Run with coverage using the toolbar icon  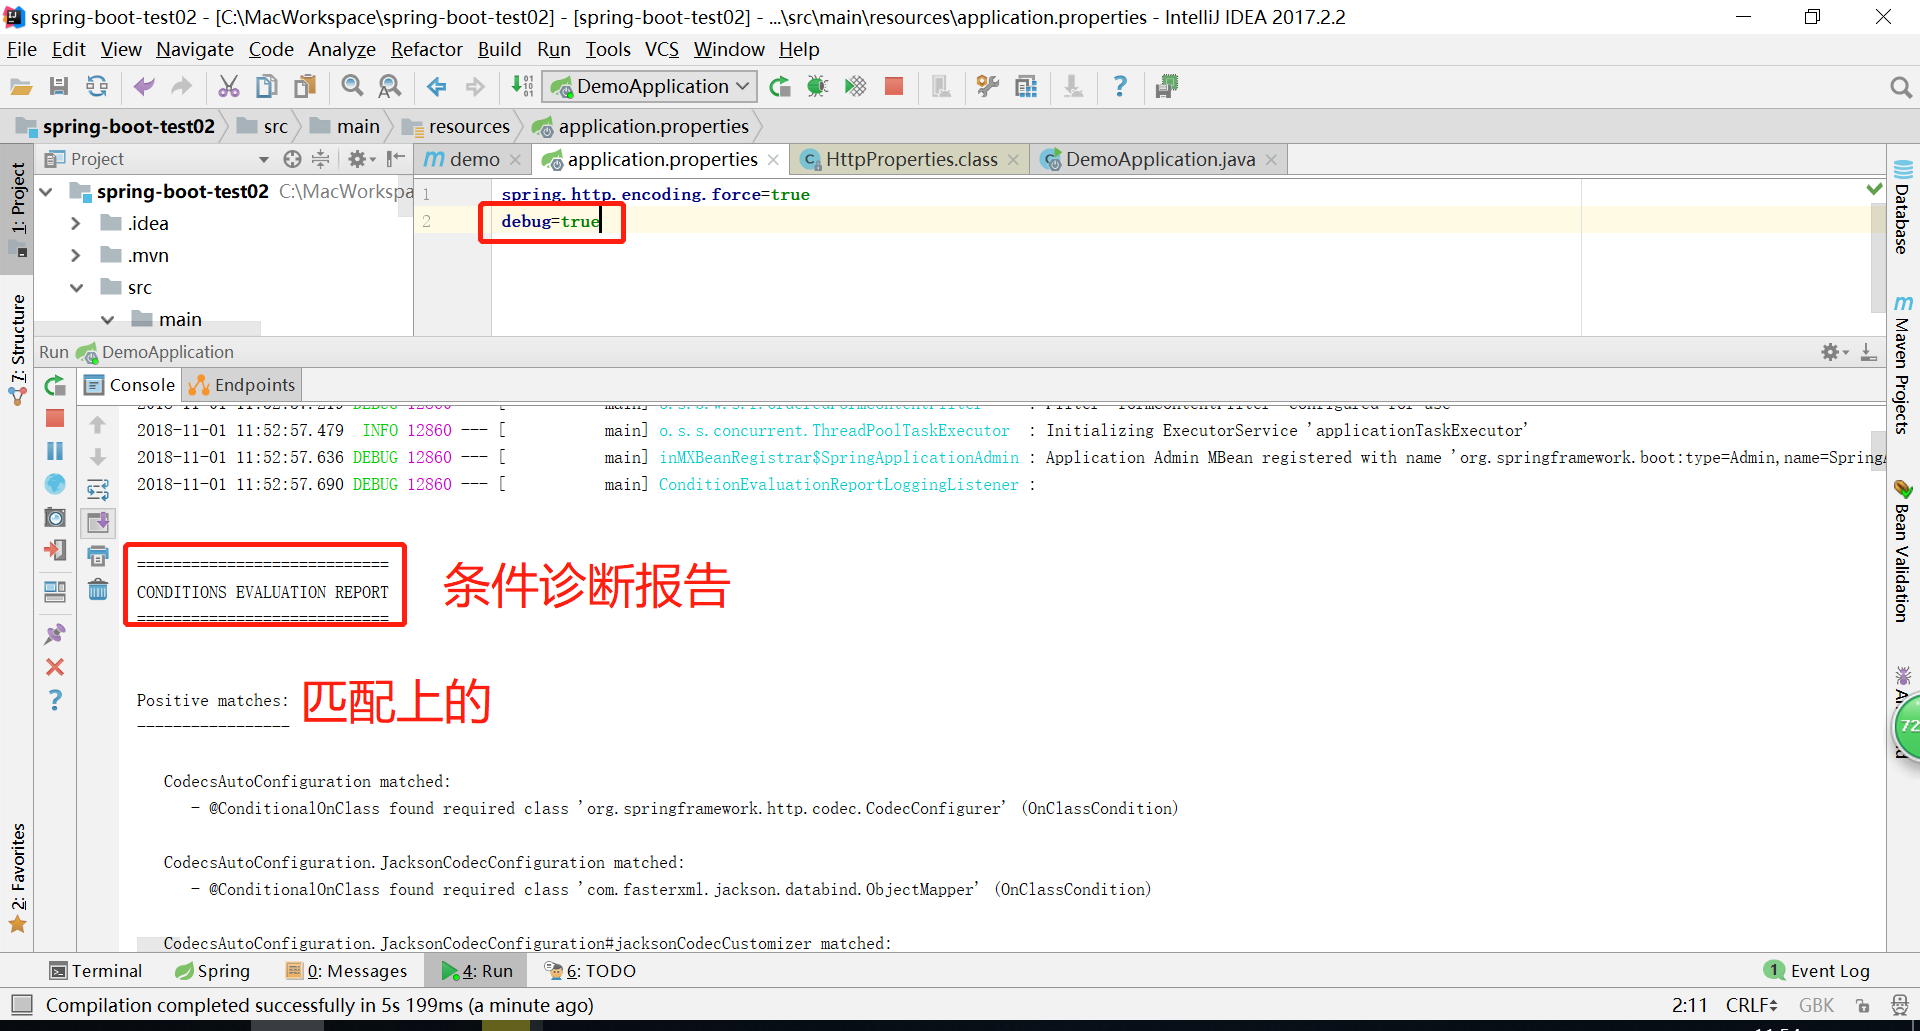tap(855, 87)
